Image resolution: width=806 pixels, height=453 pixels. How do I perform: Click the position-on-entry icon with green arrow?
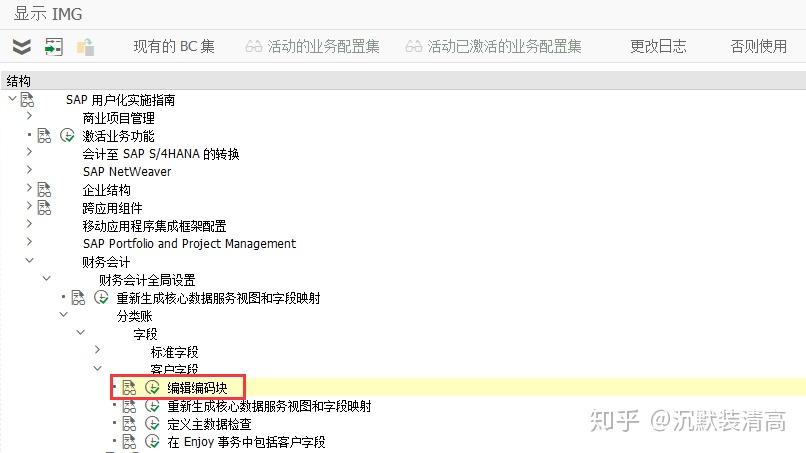pos(53,47)
